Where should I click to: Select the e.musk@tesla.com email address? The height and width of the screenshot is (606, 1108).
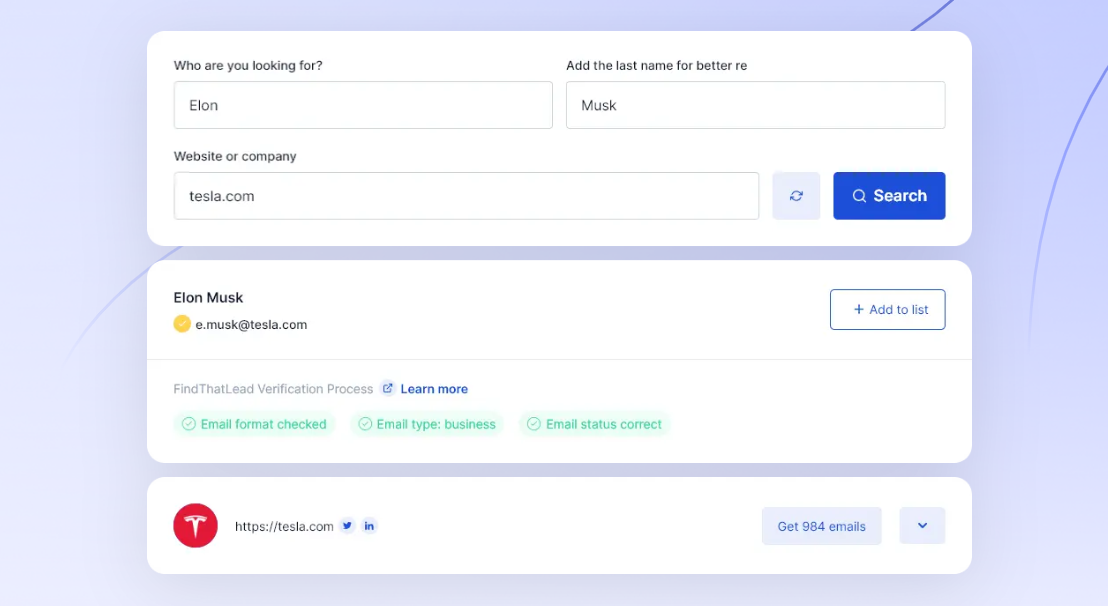252,325
